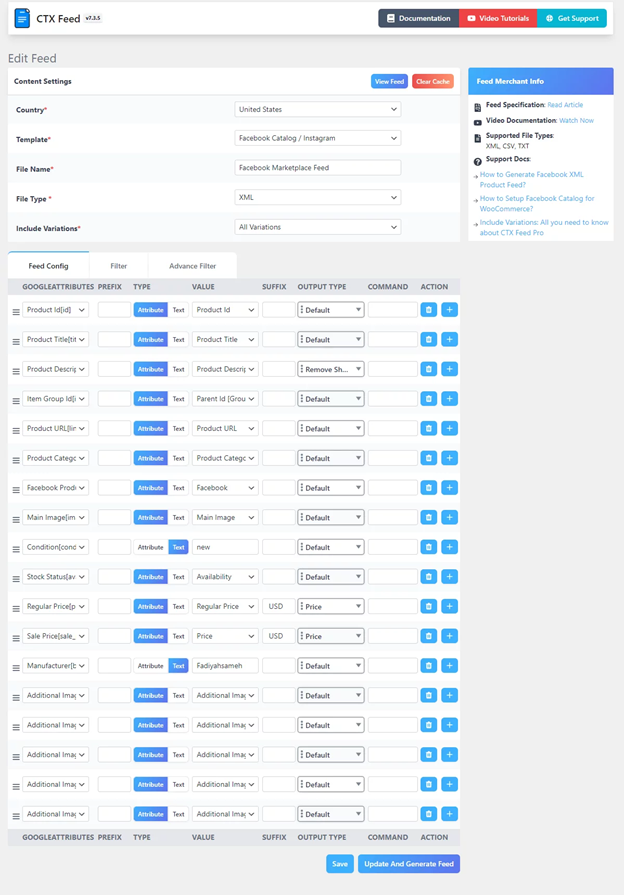The height and width of the screenshot is (895, 624).
Task: Switch to the Filter tab
Action: (x=119, y=266)
